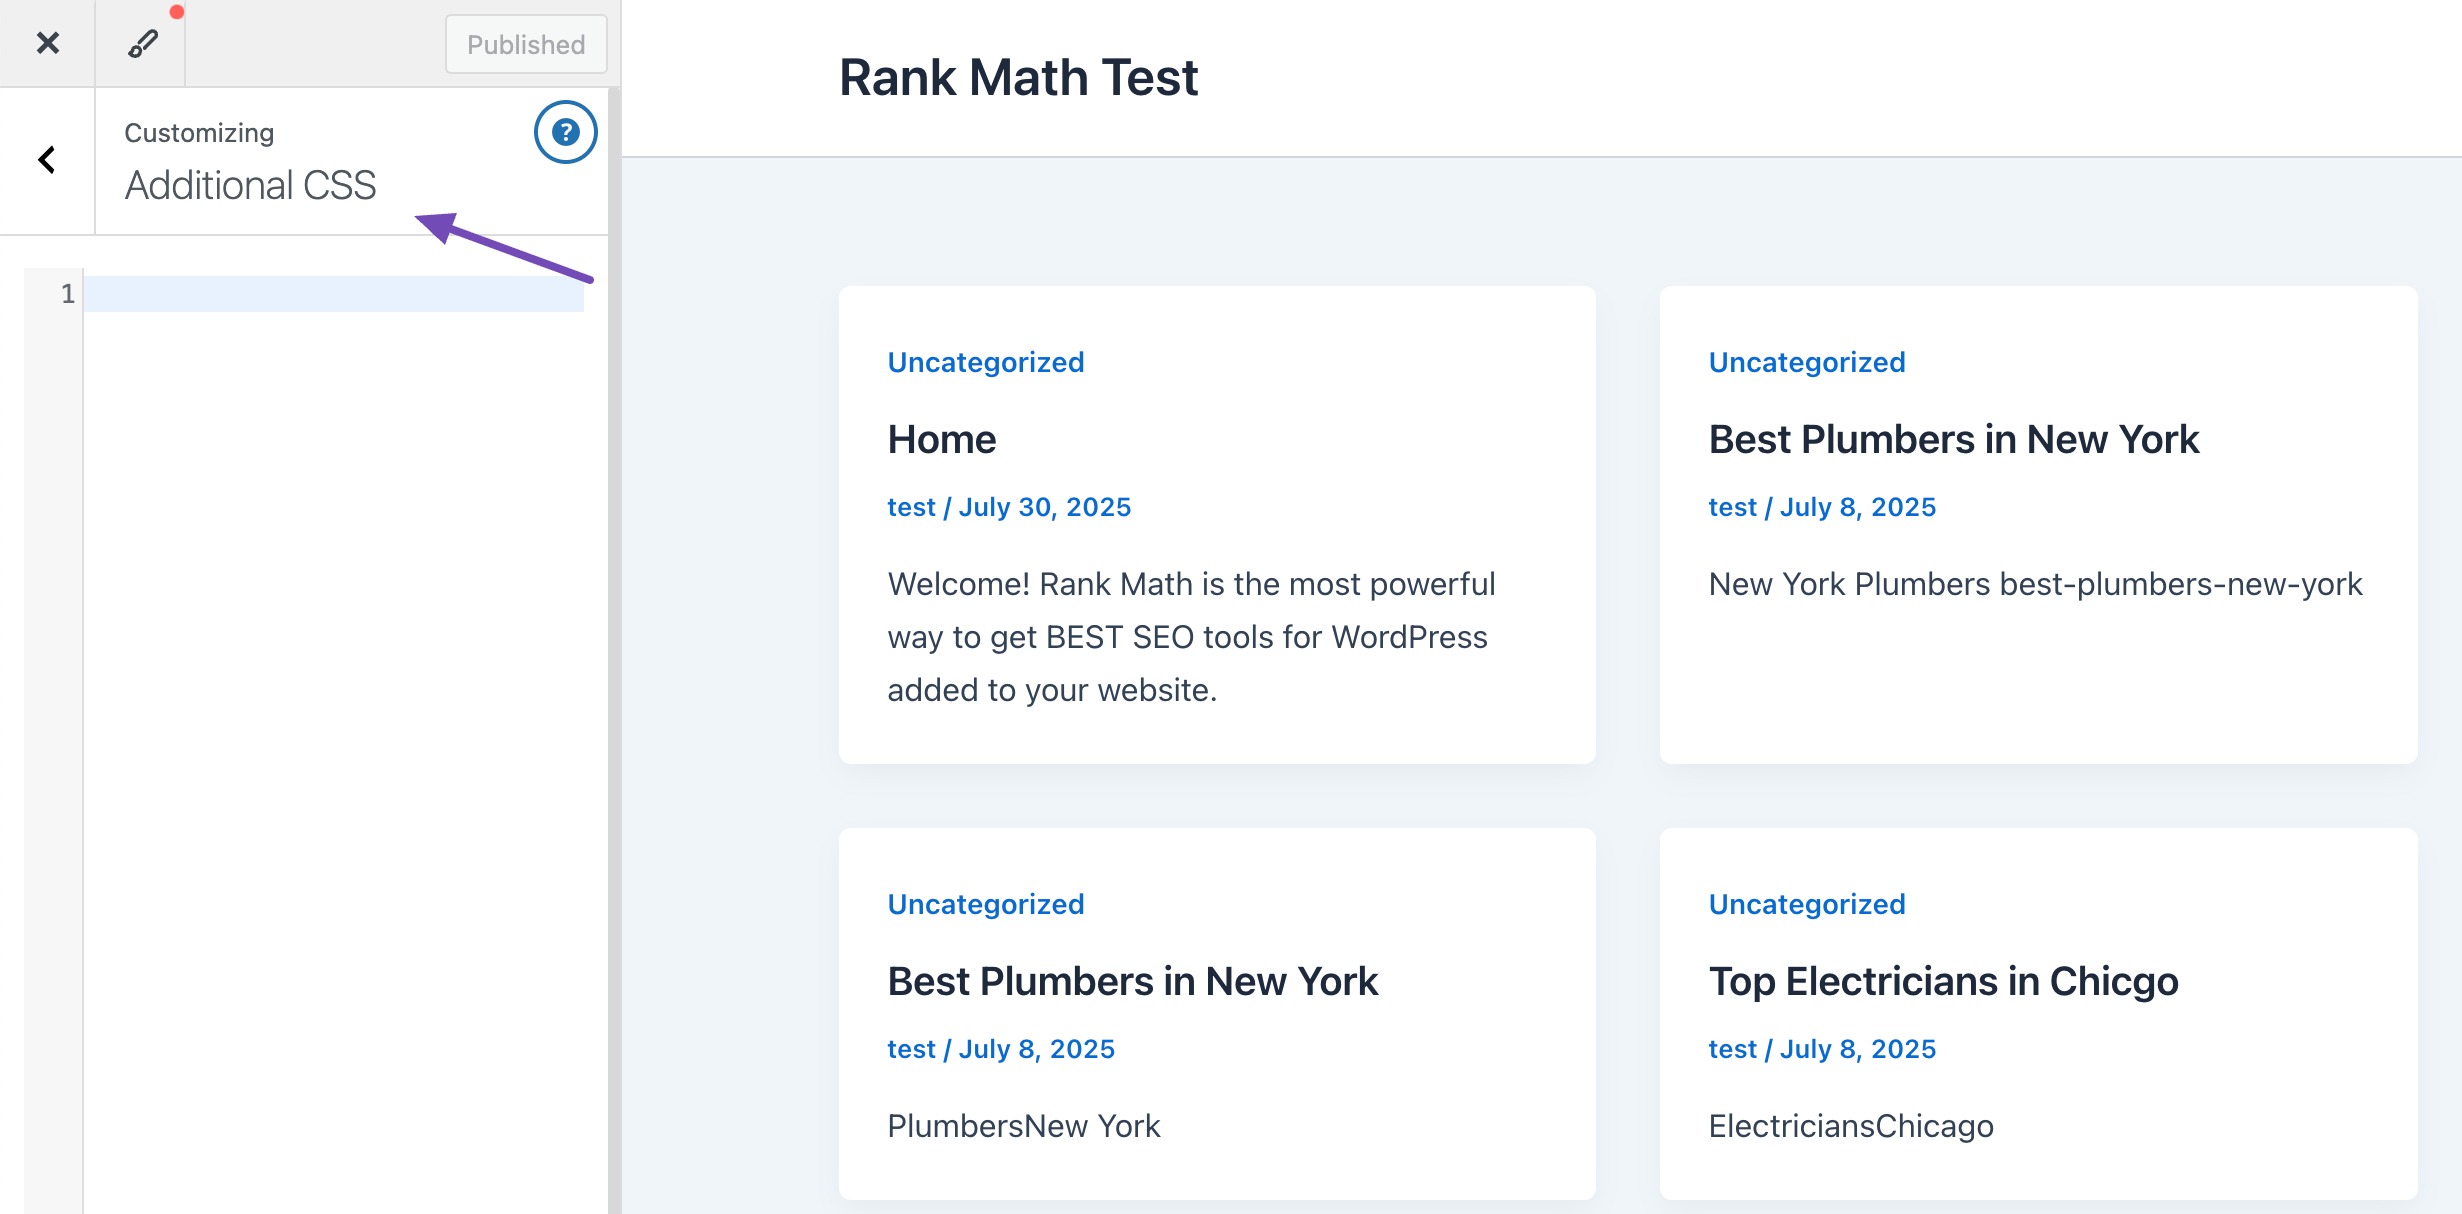This screenshot has width=2462, height=1214.
Task: Click Uncategorized above Top Electricians post
Action: point(1806,904)
